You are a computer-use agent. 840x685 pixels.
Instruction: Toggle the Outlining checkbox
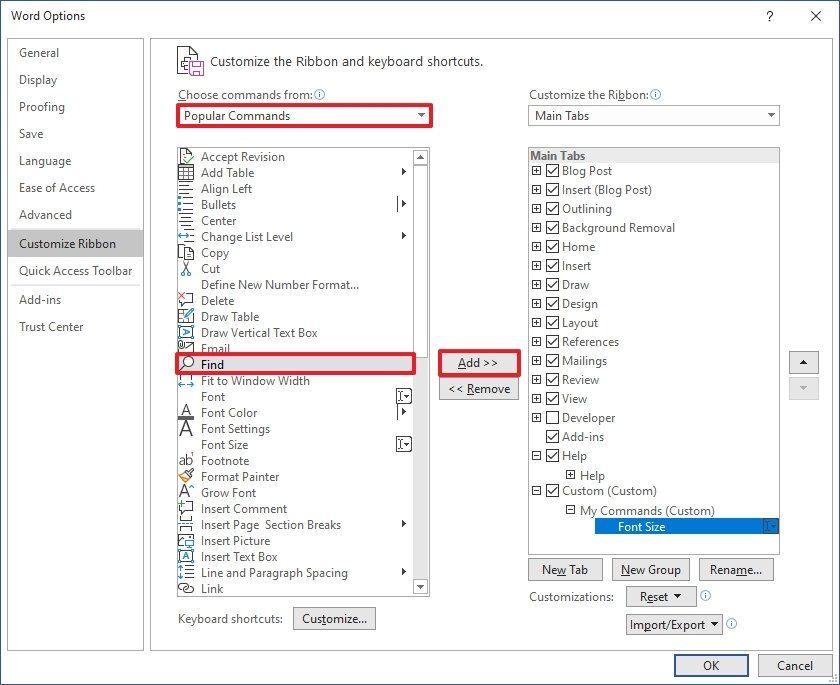(552, 208)
